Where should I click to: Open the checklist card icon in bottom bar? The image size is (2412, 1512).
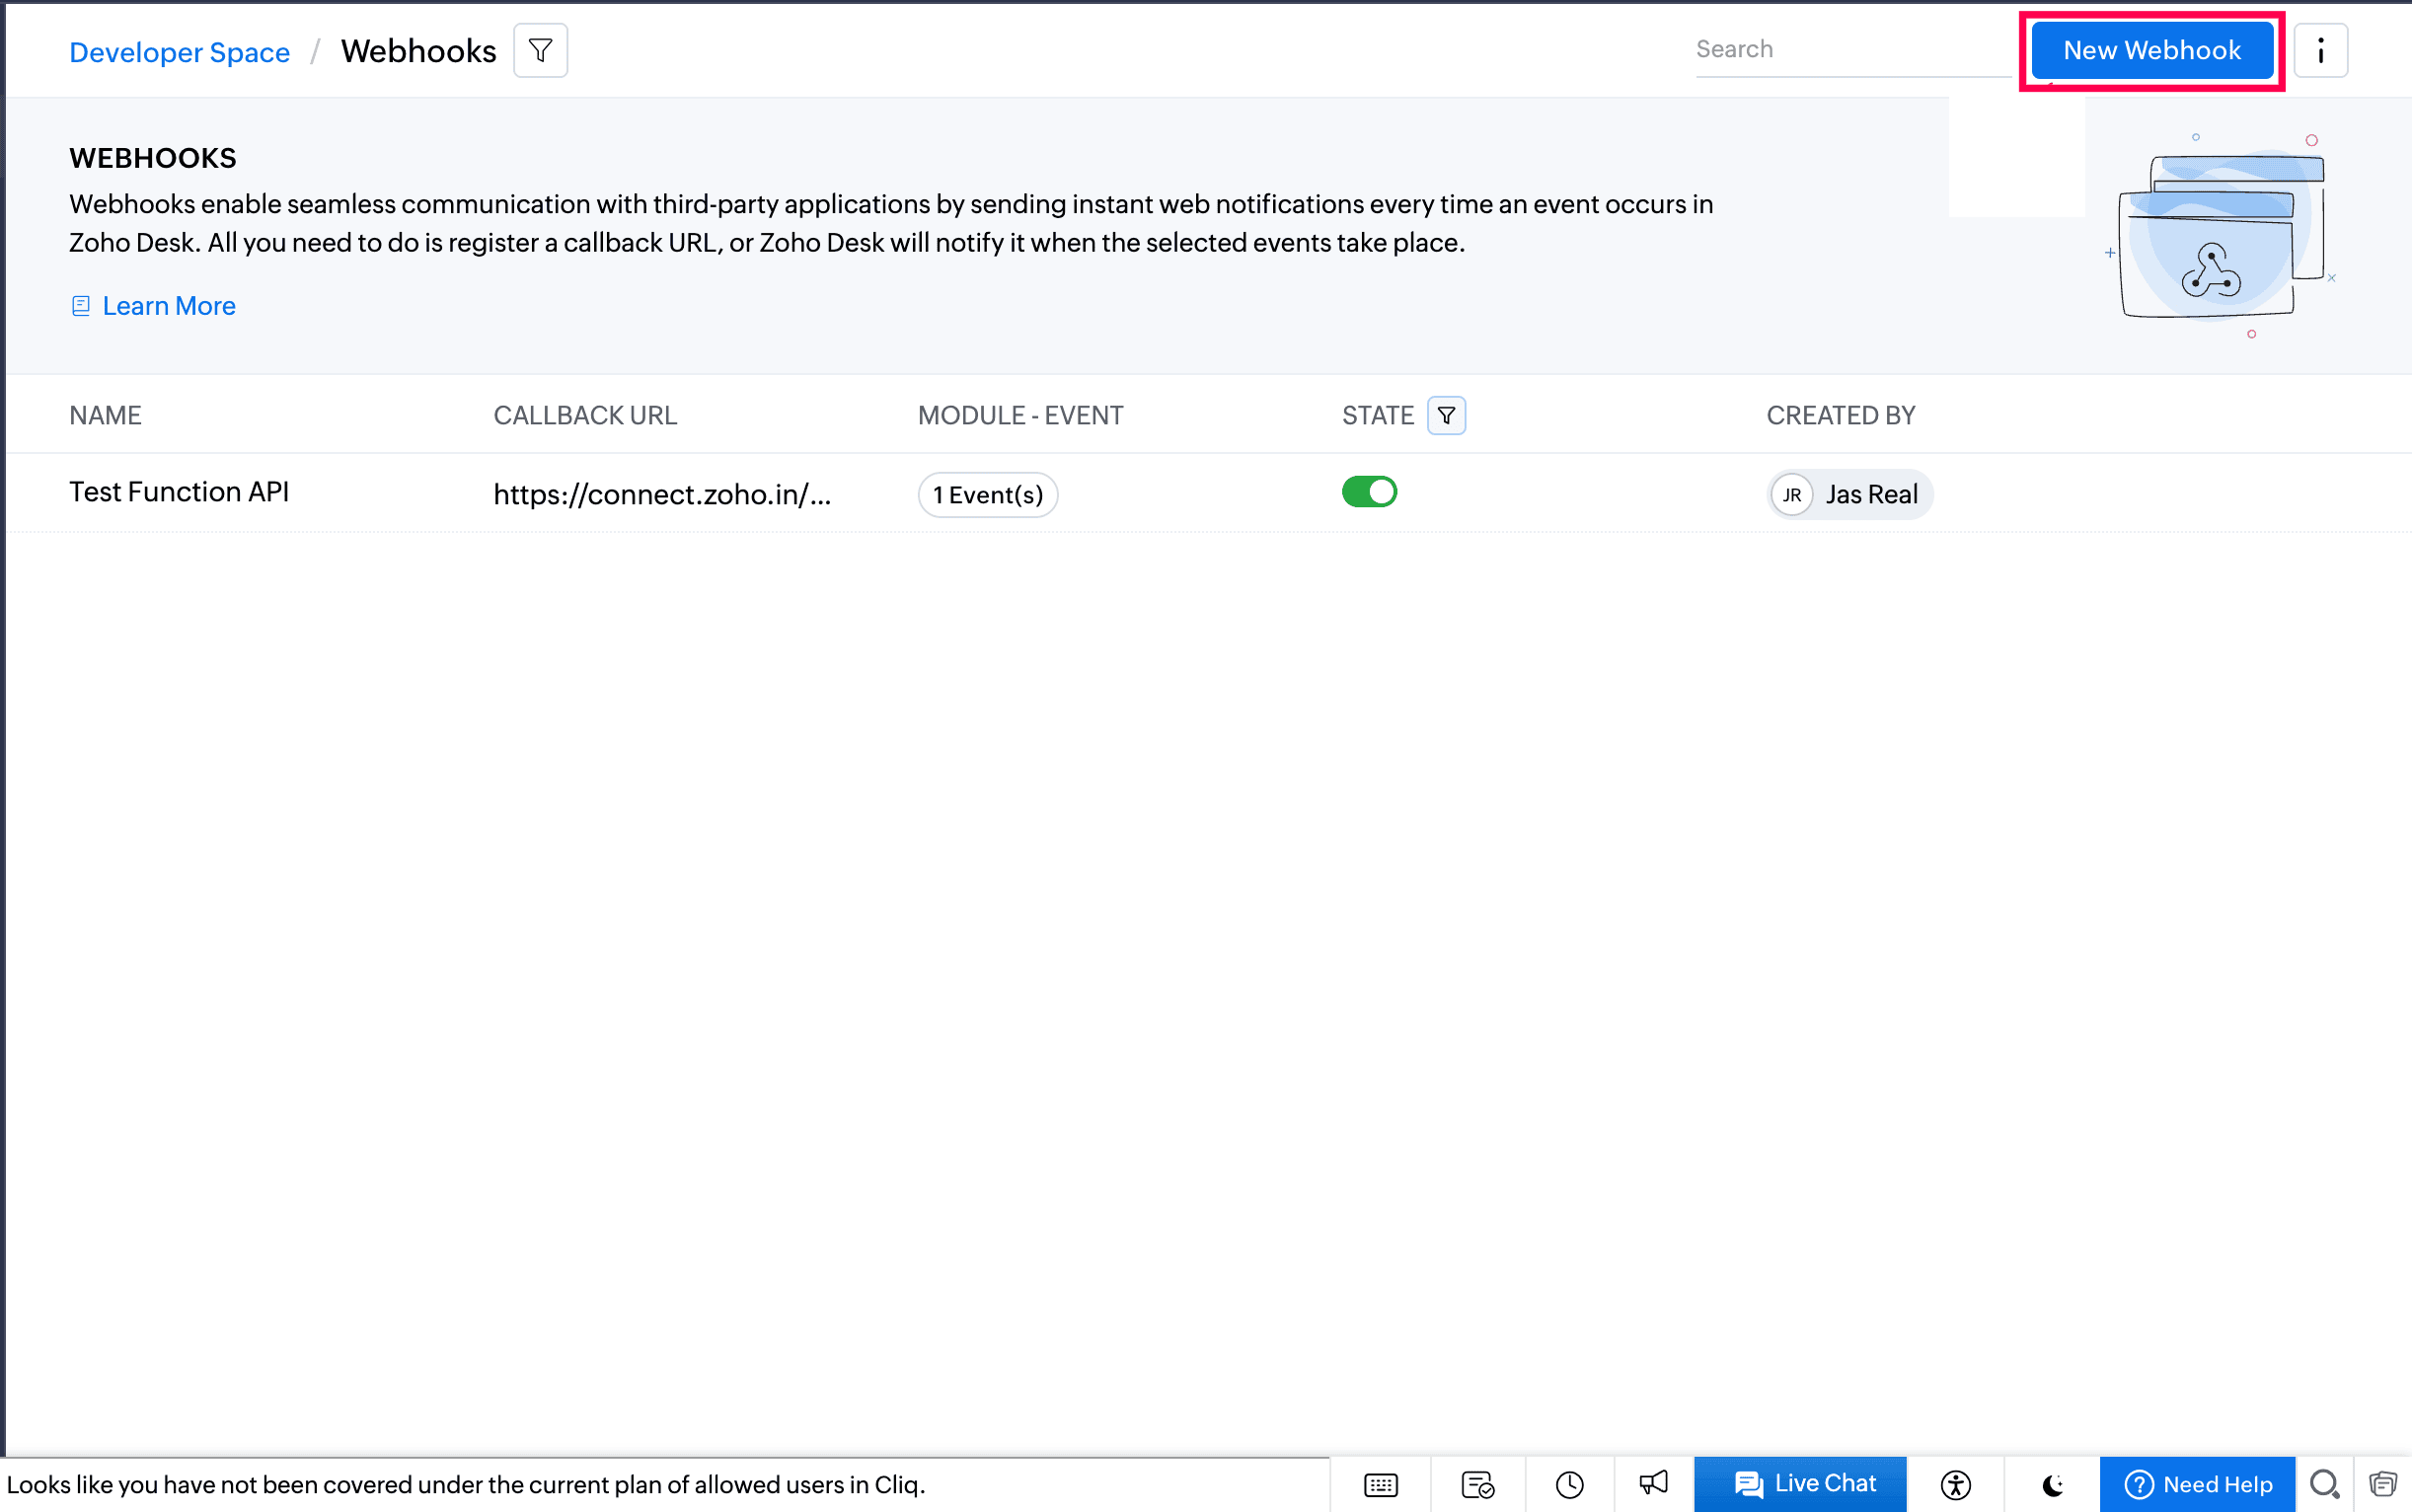click(x=1477, y=1485)
